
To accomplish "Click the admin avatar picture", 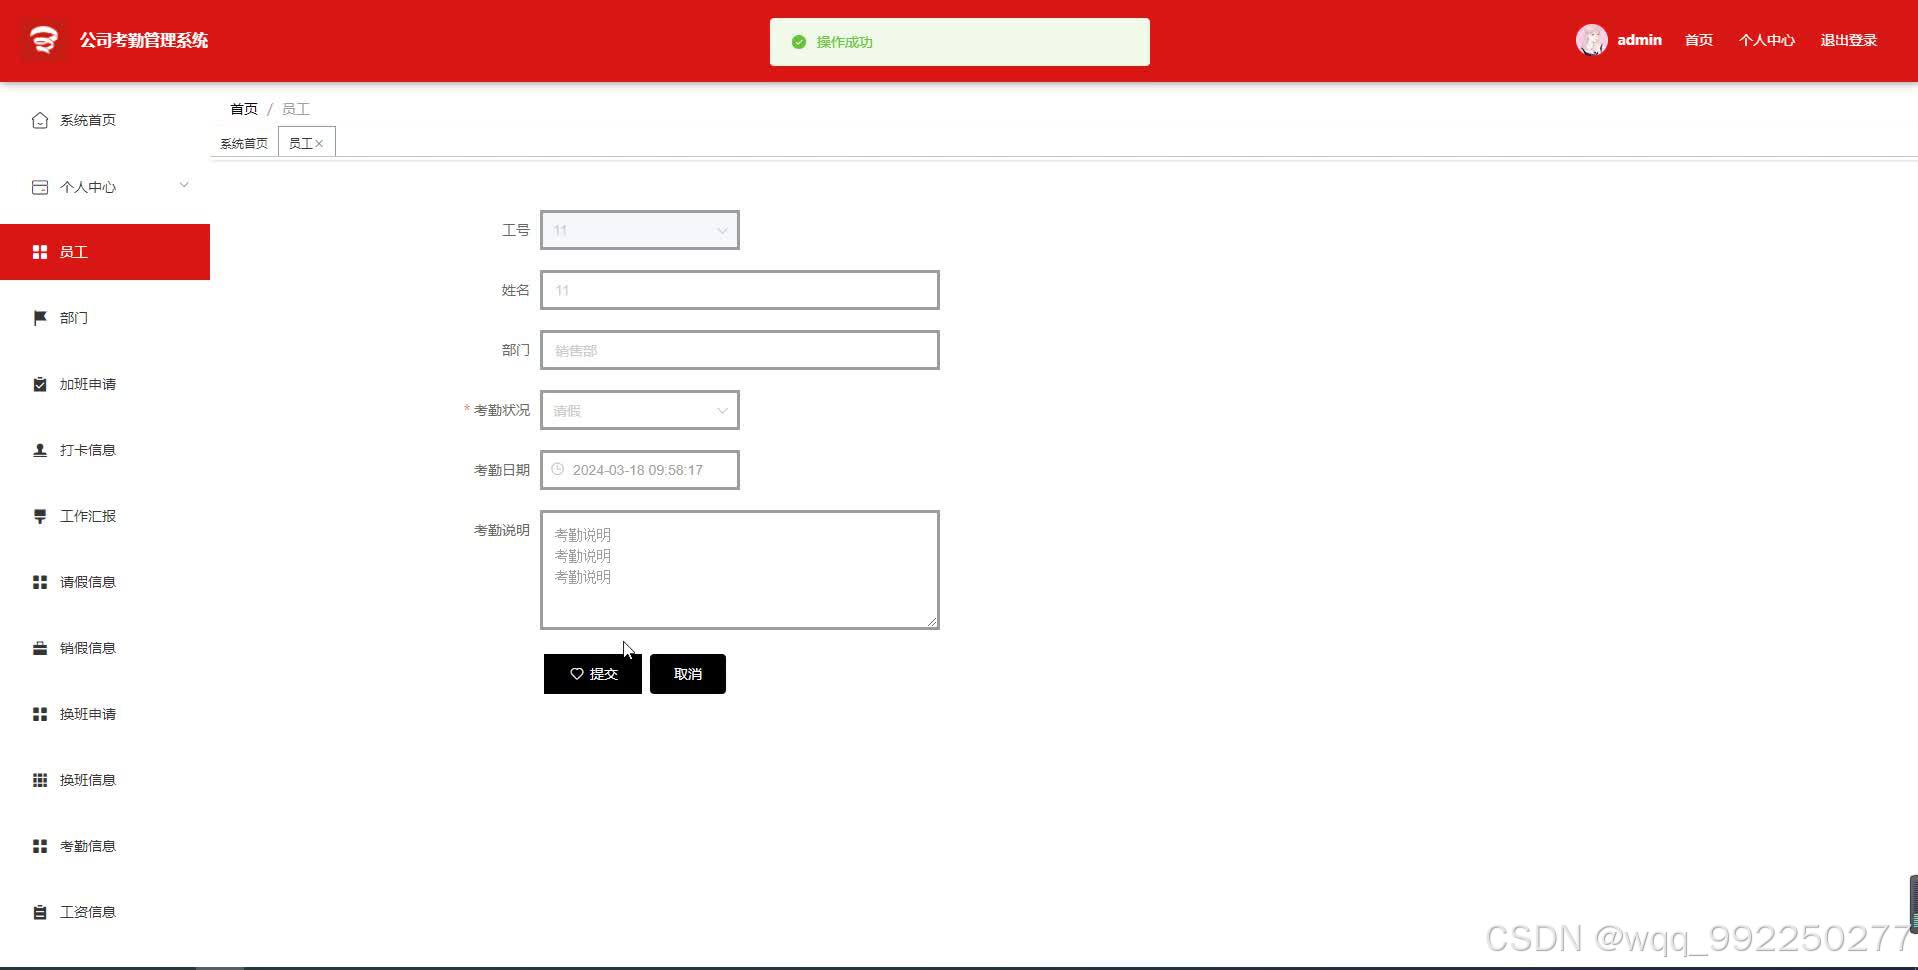I will pos(1591,40).
